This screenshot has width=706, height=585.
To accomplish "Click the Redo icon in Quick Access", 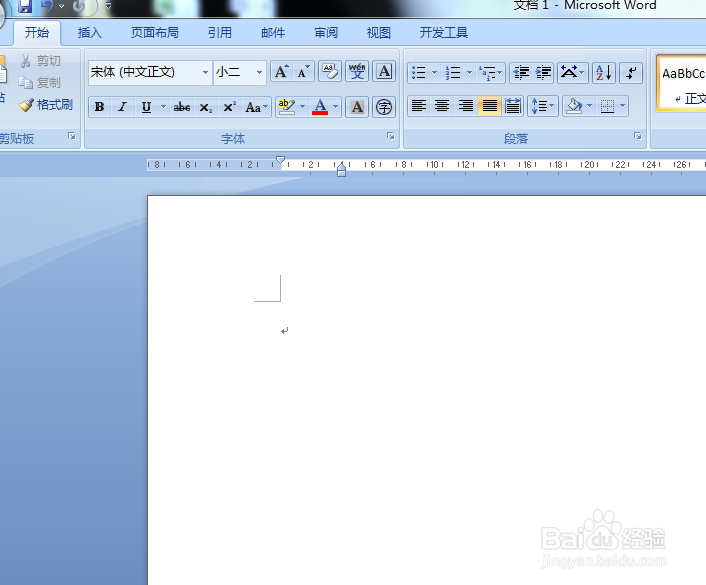I will tap(79, 6).
